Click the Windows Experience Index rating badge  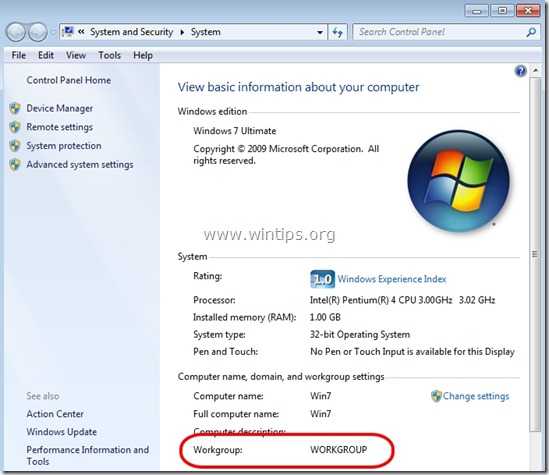click(x=322, y=279)
